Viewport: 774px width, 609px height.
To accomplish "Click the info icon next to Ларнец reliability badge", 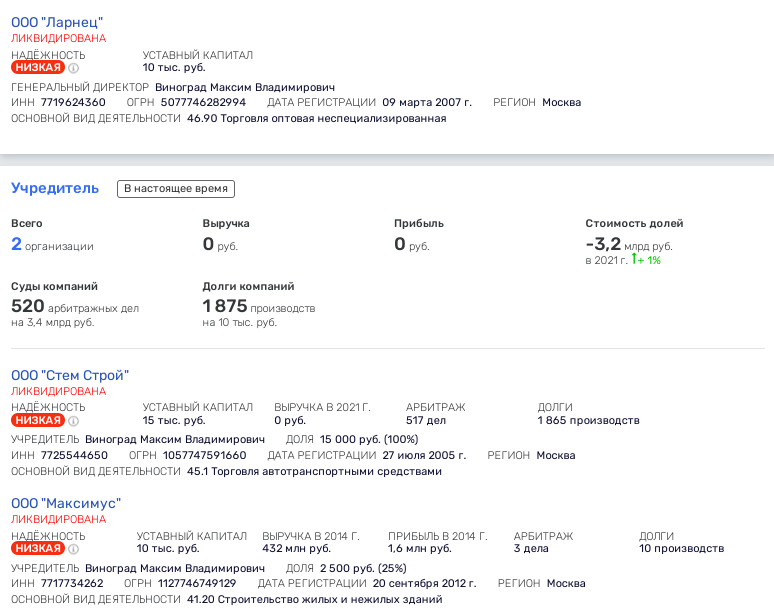I will pyautogui.click(x=74, y=68).
